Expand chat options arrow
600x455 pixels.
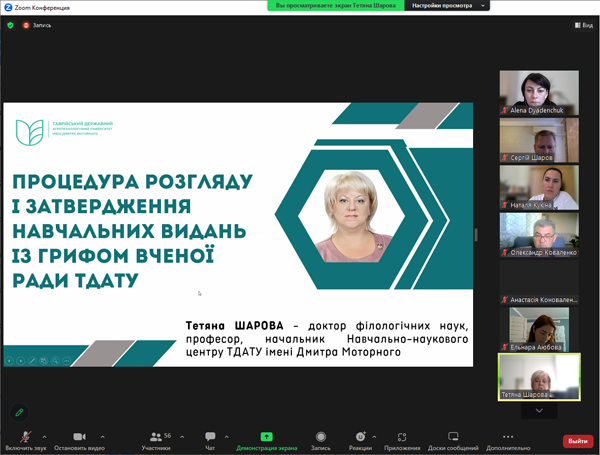pos(227,437)
